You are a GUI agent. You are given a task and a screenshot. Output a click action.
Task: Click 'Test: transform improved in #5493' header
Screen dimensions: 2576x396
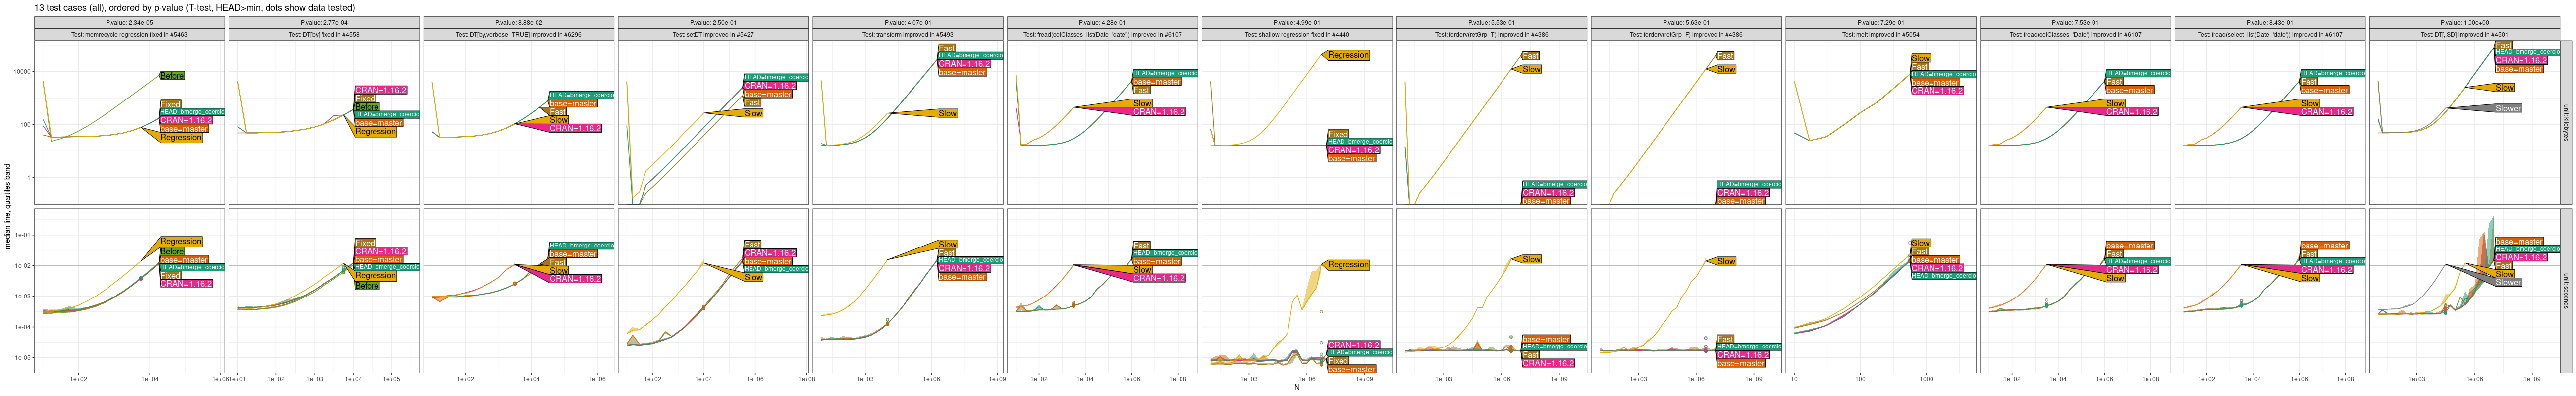coord(908,34)
